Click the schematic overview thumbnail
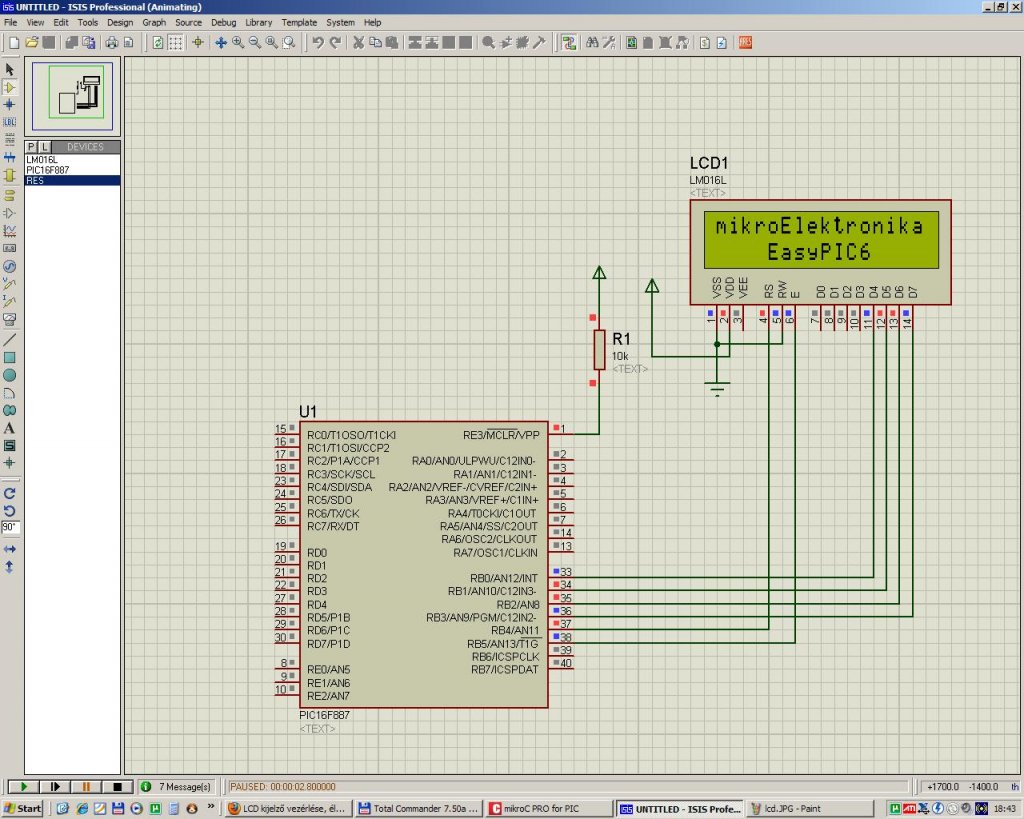 [x=72, y=96]
